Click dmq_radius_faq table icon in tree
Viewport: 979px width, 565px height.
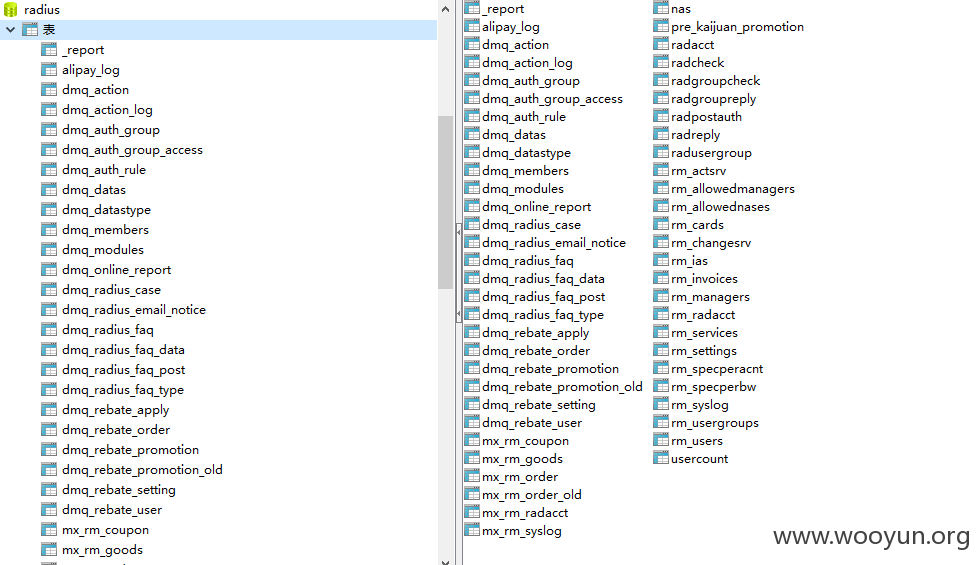[x=49, y=329]
